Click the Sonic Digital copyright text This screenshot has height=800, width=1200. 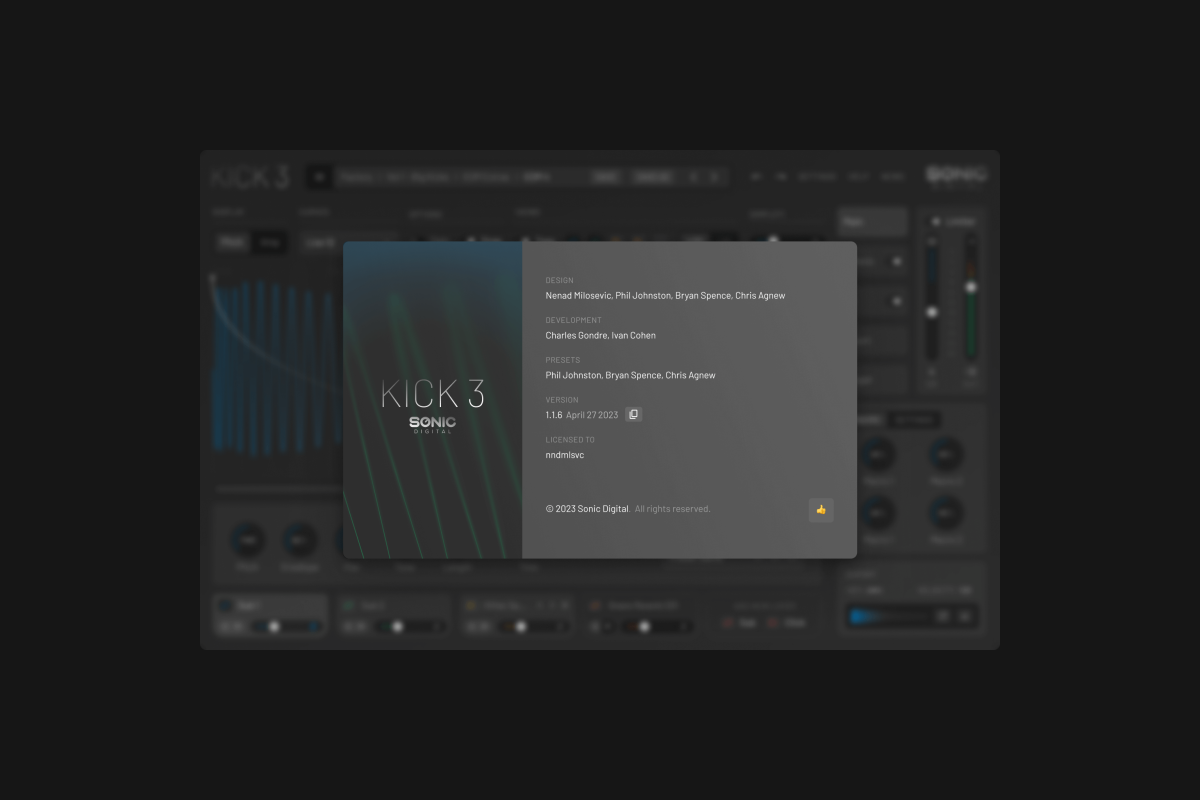coord(587,509)
